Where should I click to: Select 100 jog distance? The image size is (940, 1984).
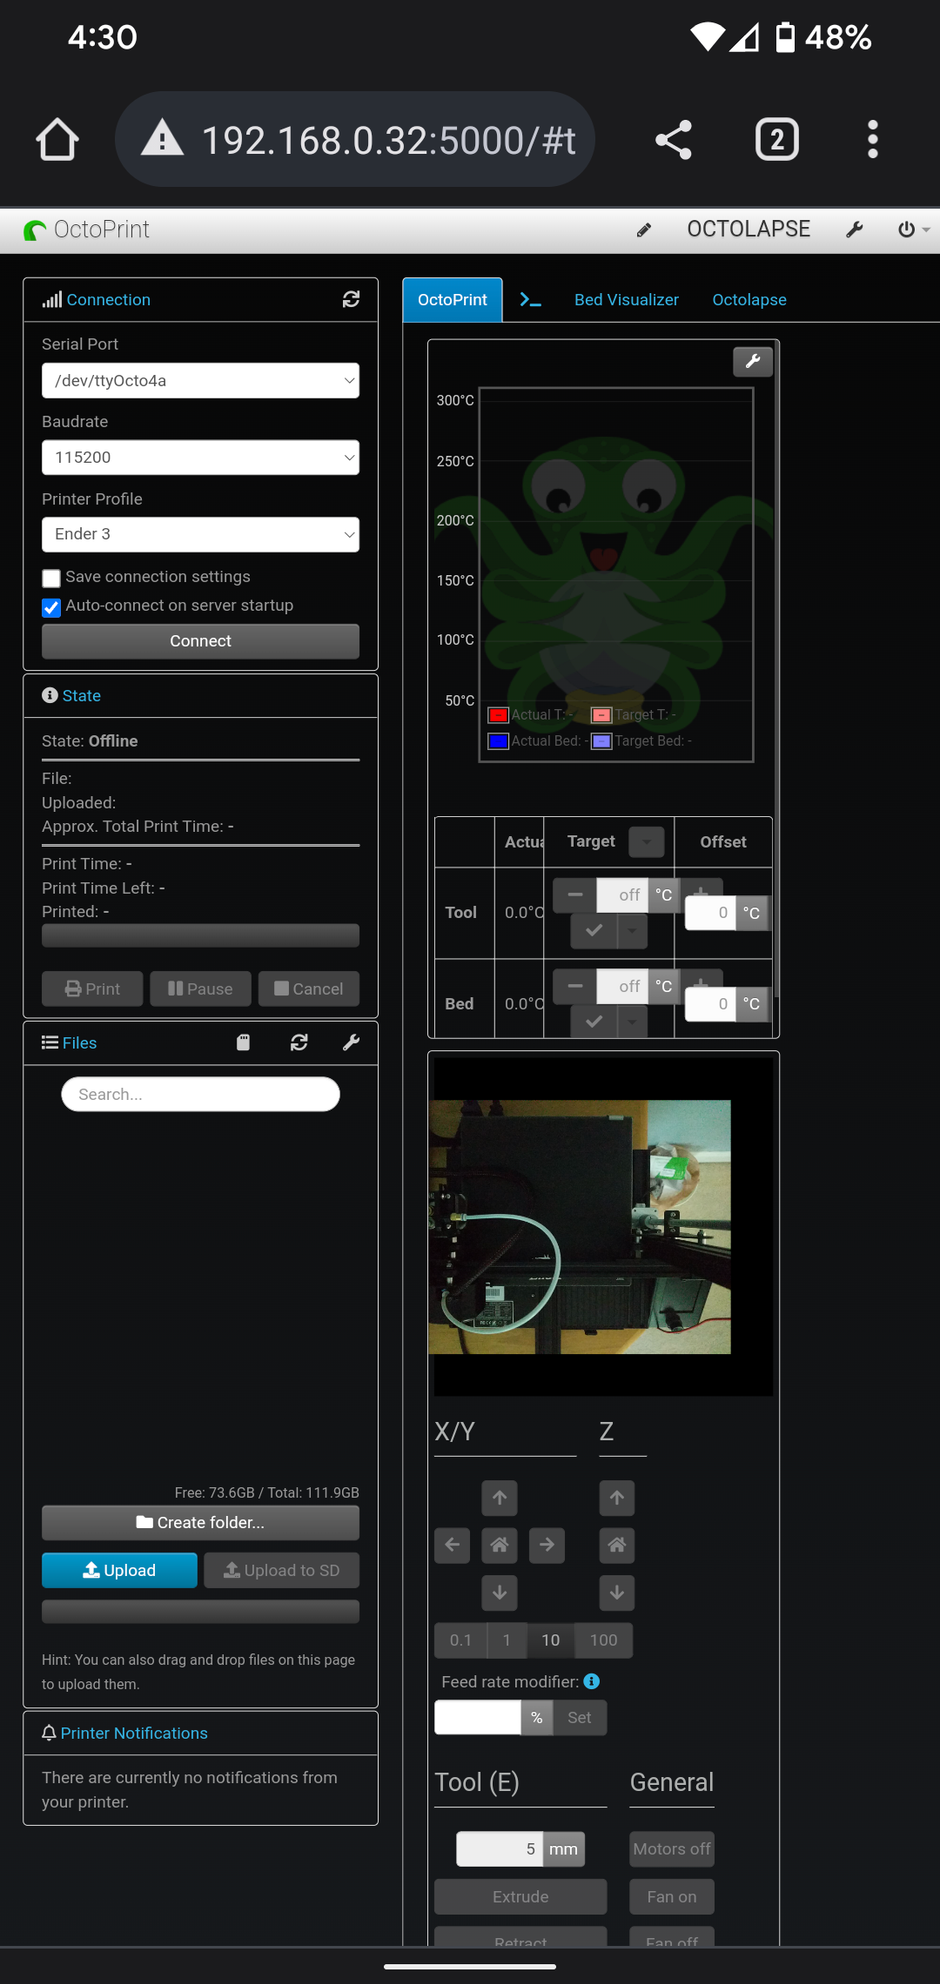click(604, 1640)
